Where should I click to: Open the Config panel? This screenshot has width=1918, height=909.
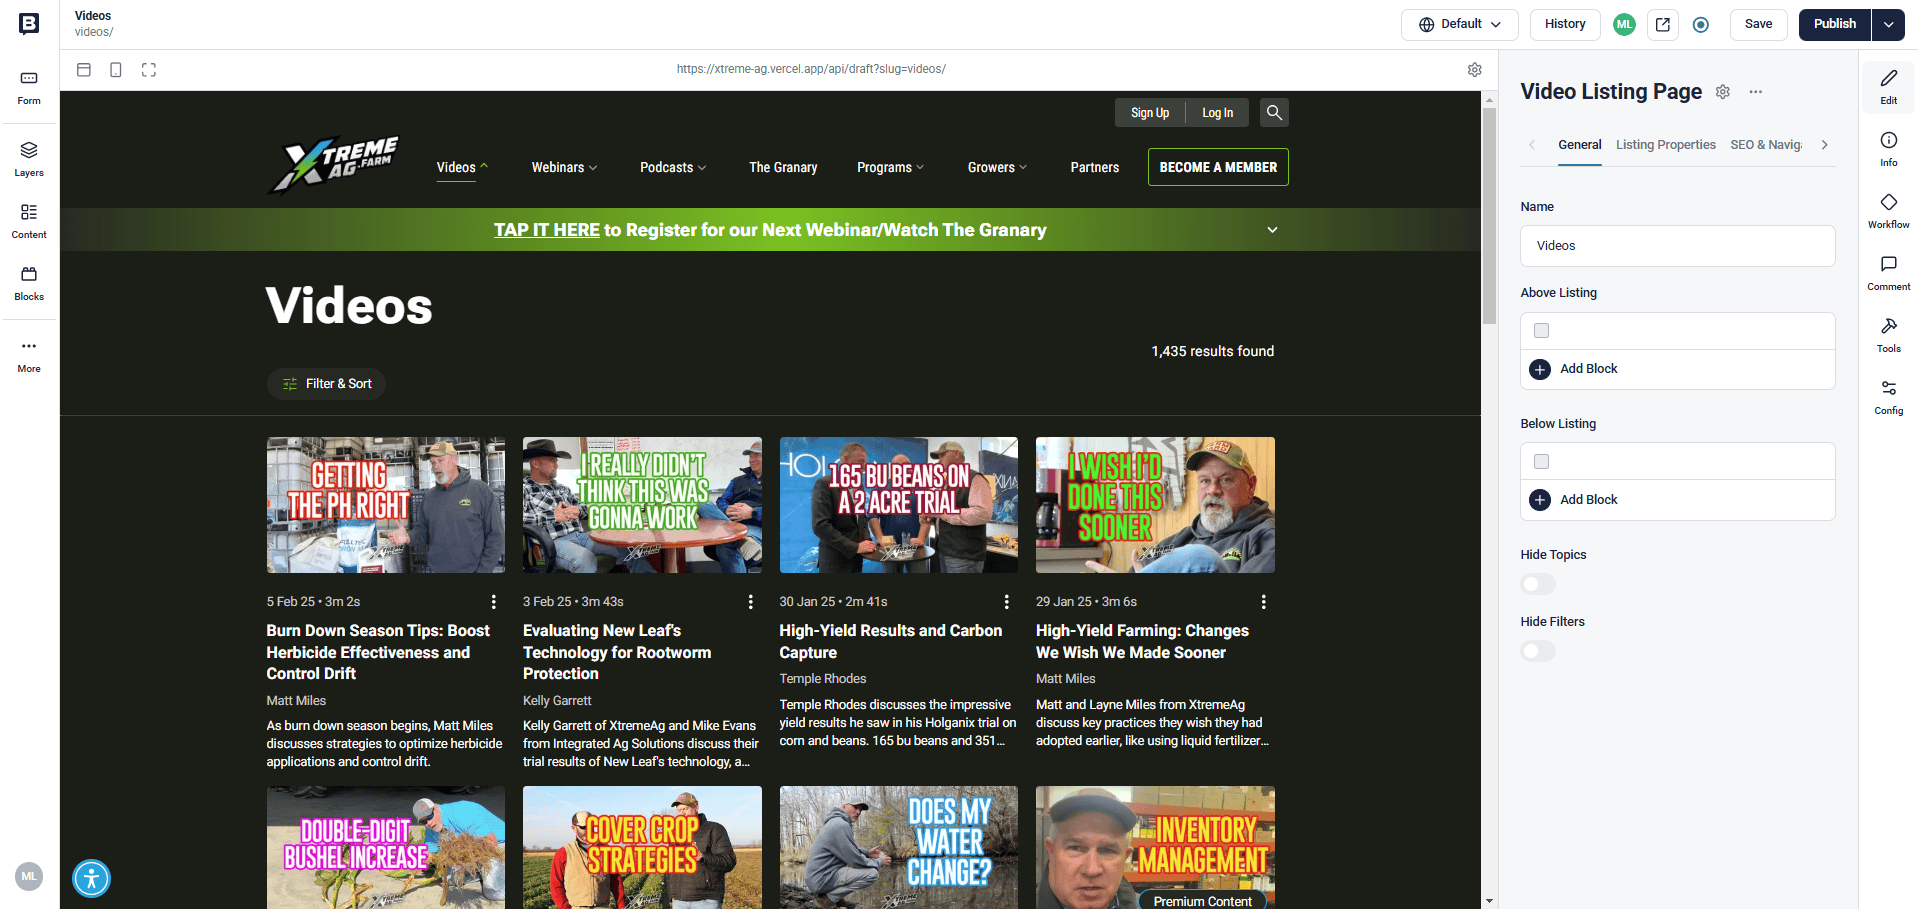[1888, 397]
